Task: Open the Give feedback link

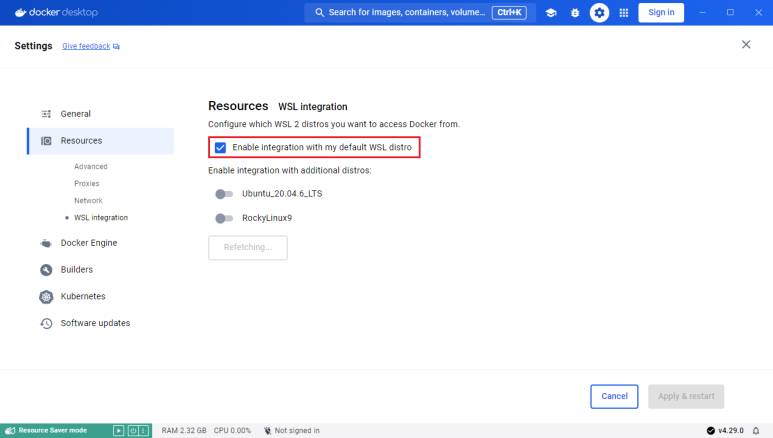Action: click(x=86, y=46)
